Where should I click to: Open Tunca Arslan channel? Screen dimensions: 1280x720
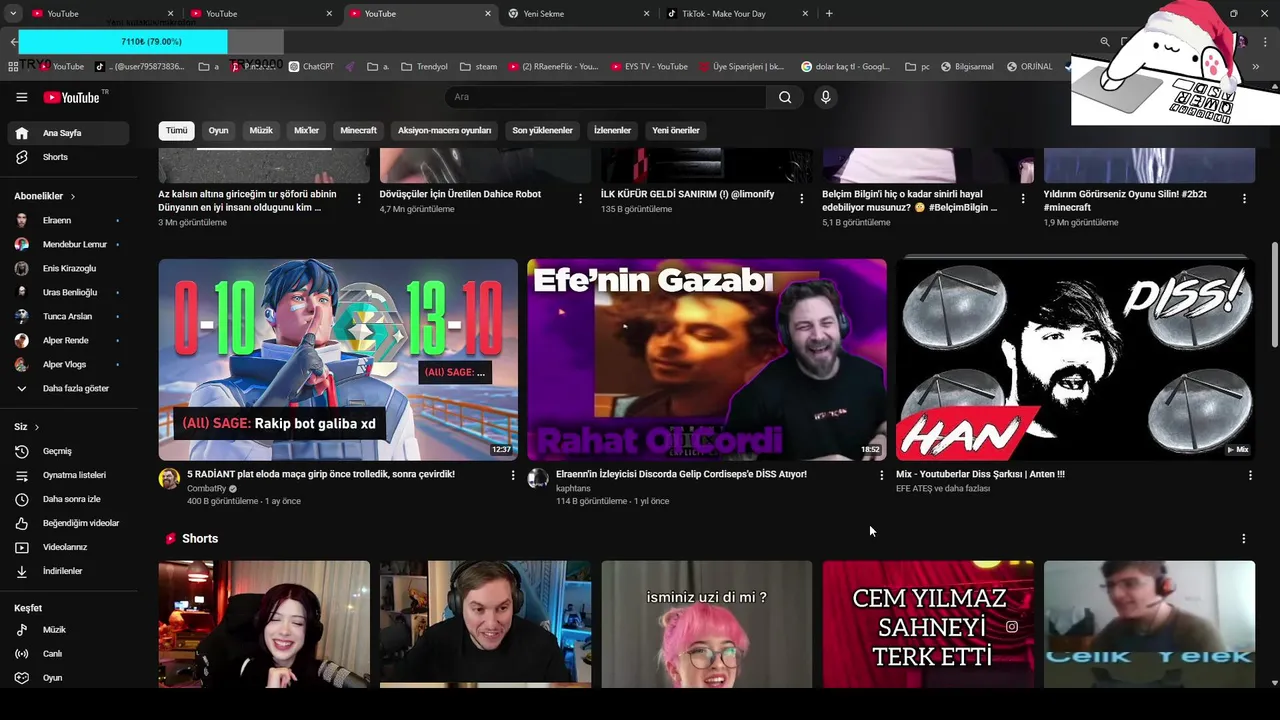tap(68, 316)
